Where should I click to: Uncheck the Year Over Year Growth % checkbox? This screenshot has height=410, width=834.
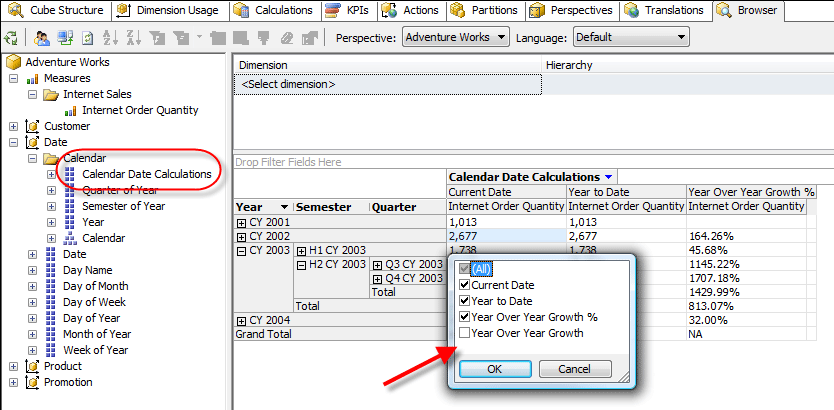(465, 317)
